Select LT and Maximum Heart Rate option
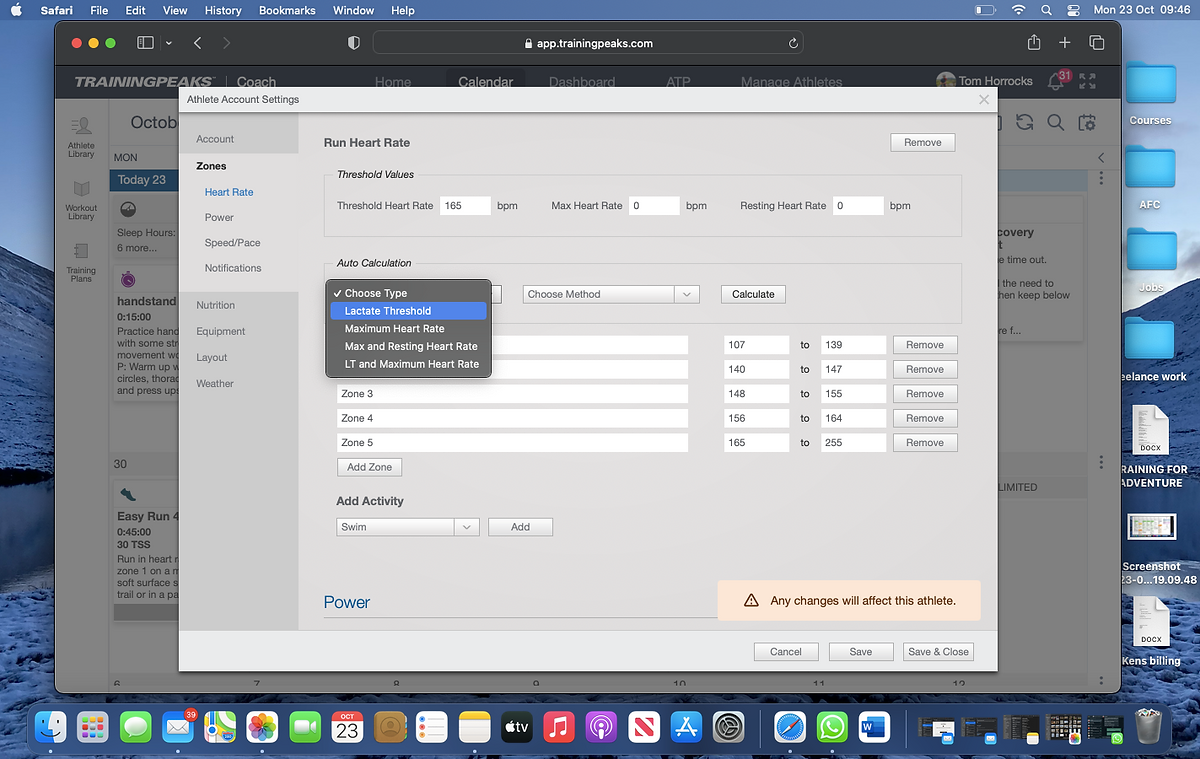This screenshot has height=759, width=1200. pos(411,364)
